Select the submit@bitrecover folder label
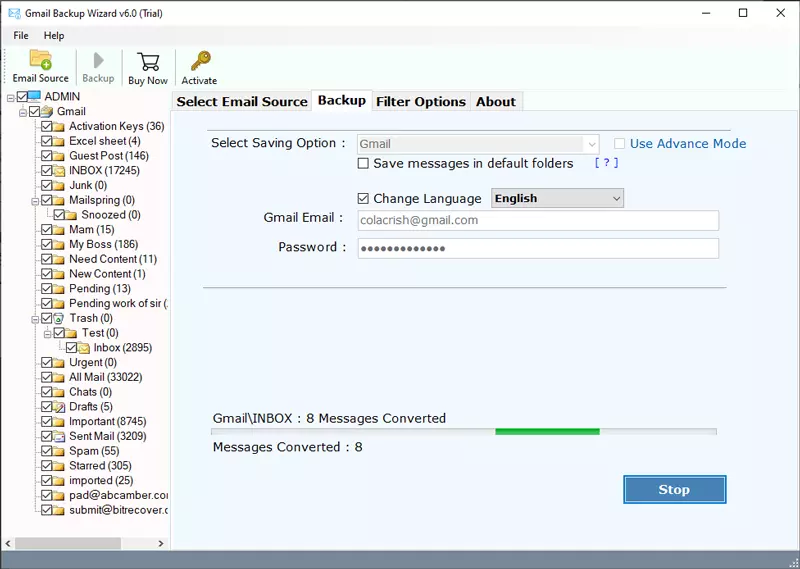The height and width of the screenshot is (569, 800). pyautogui.click(x=118, y=510)
